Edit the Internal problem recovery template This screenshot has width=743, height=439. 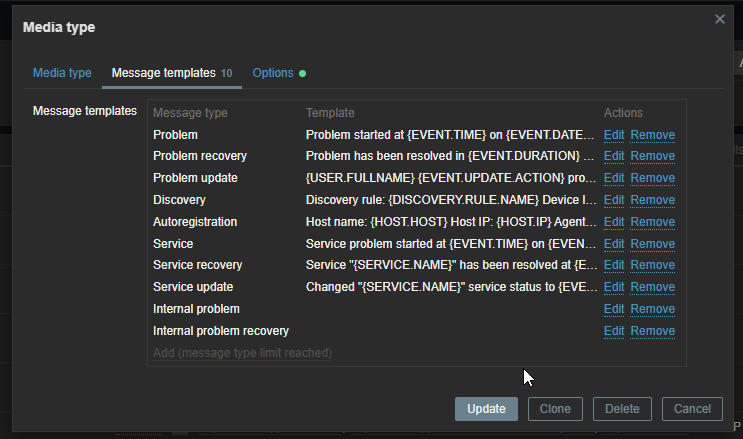pyautogui.click(x=614, y=331)
